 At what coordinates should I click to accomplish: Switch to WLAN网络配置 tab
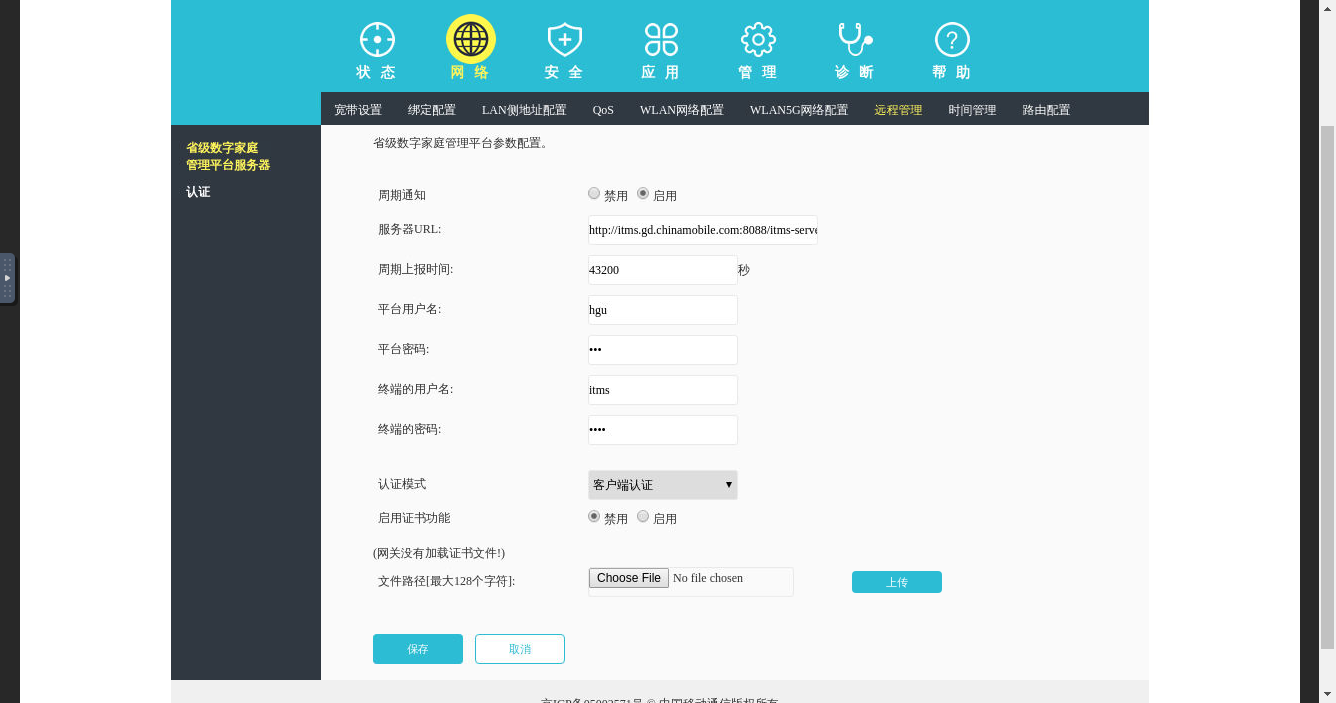pyautogui.click(x=682, y=110)
